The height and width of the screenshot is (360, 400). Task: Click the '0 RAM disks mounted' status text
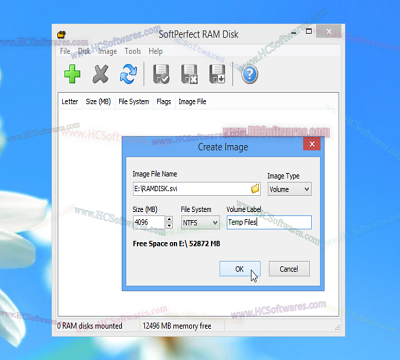click(89, 326)
